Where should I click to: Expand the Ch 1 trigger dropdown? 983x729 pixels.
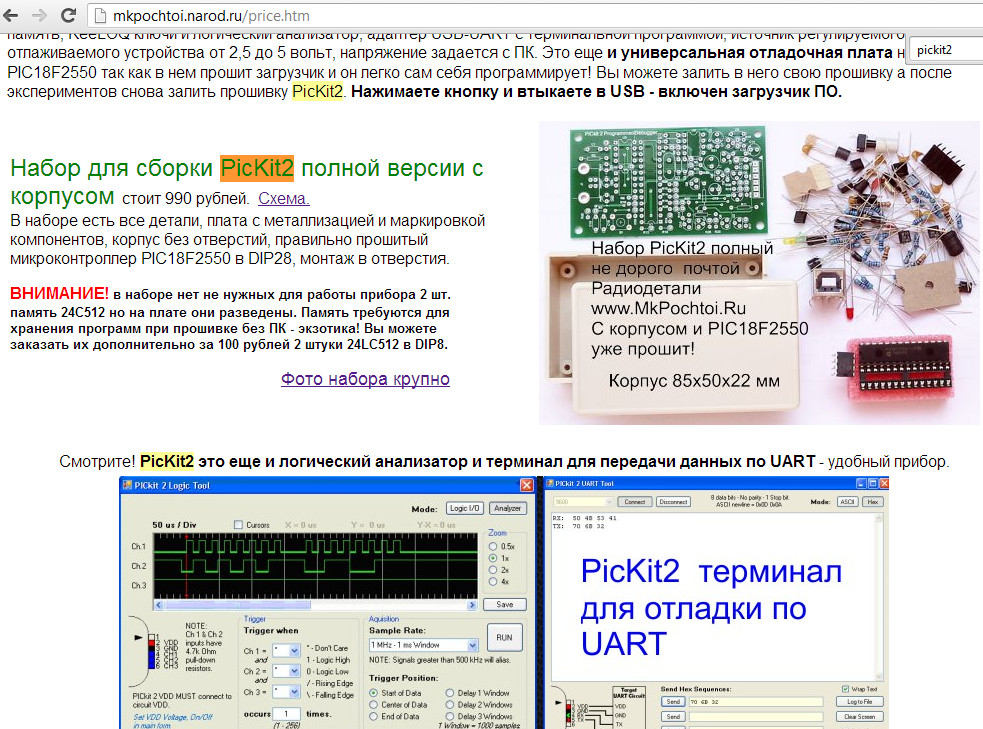[294, 651]
